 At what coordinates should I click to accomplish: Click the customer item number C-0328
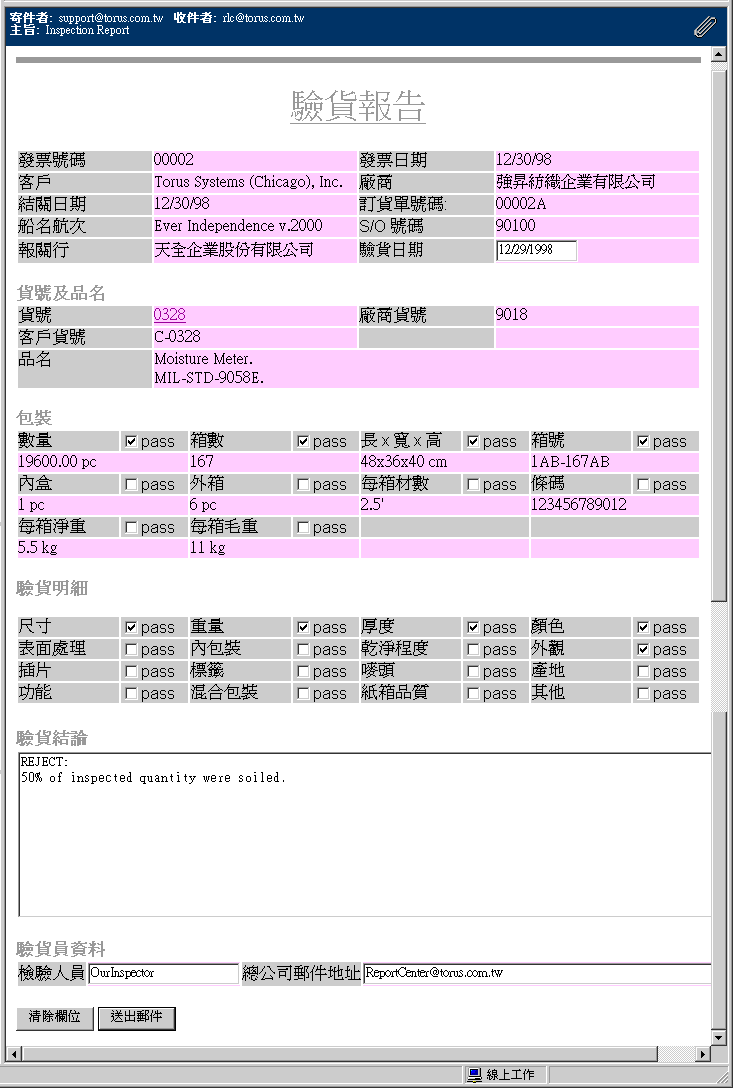[178, 337]
